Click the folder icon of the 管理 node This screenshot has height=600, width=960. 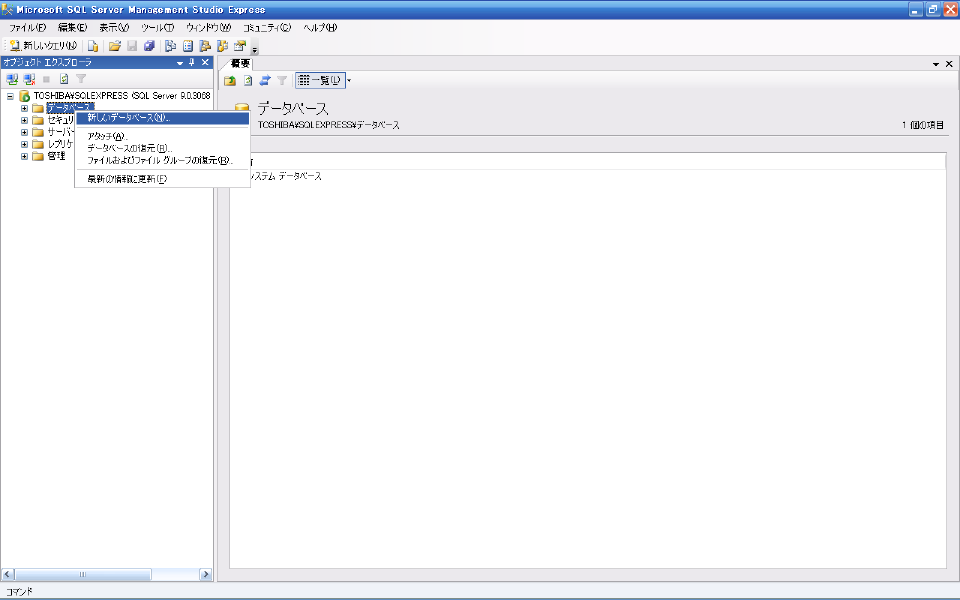coord(38,157)
